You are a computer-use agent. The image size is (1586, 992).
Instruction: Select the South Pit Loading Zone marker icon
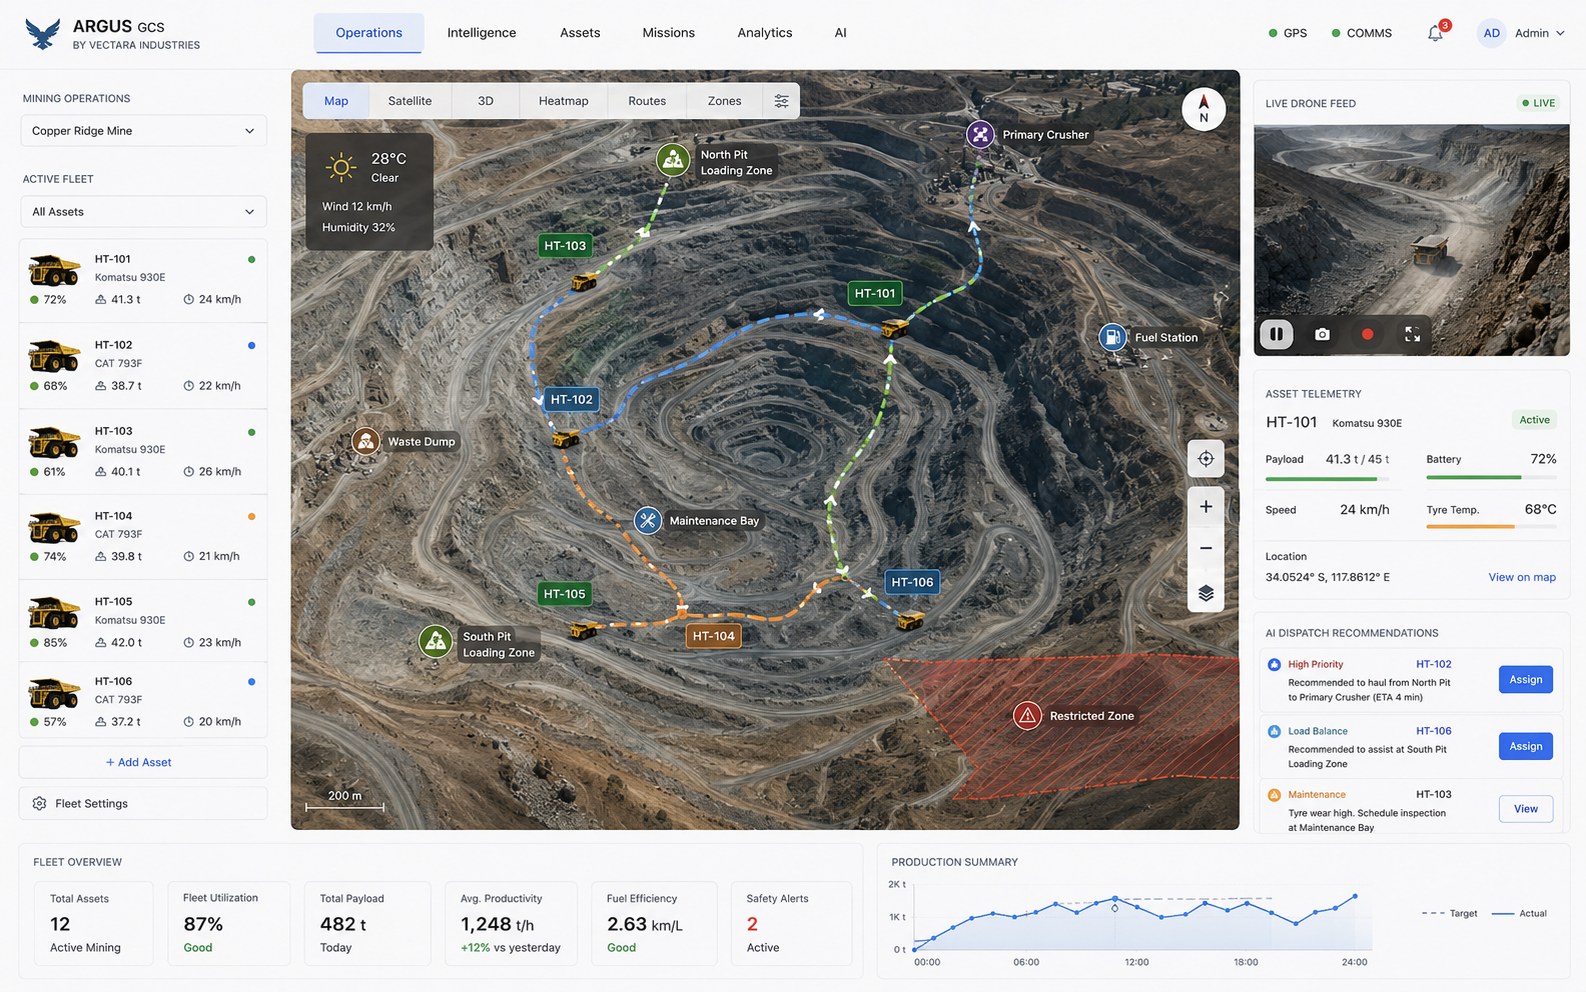(x=435, y=642)
